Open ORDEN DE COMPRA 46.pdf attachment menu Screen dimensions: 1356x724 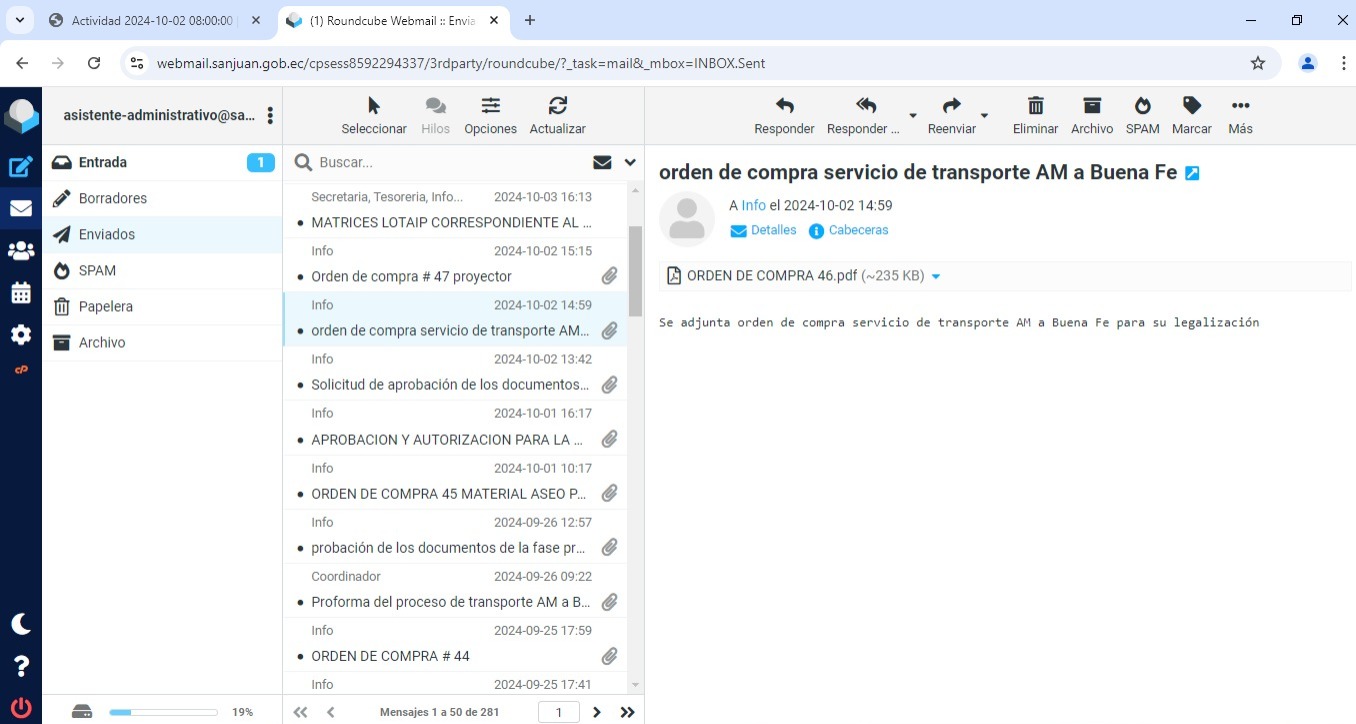click(x=936, y=277)
